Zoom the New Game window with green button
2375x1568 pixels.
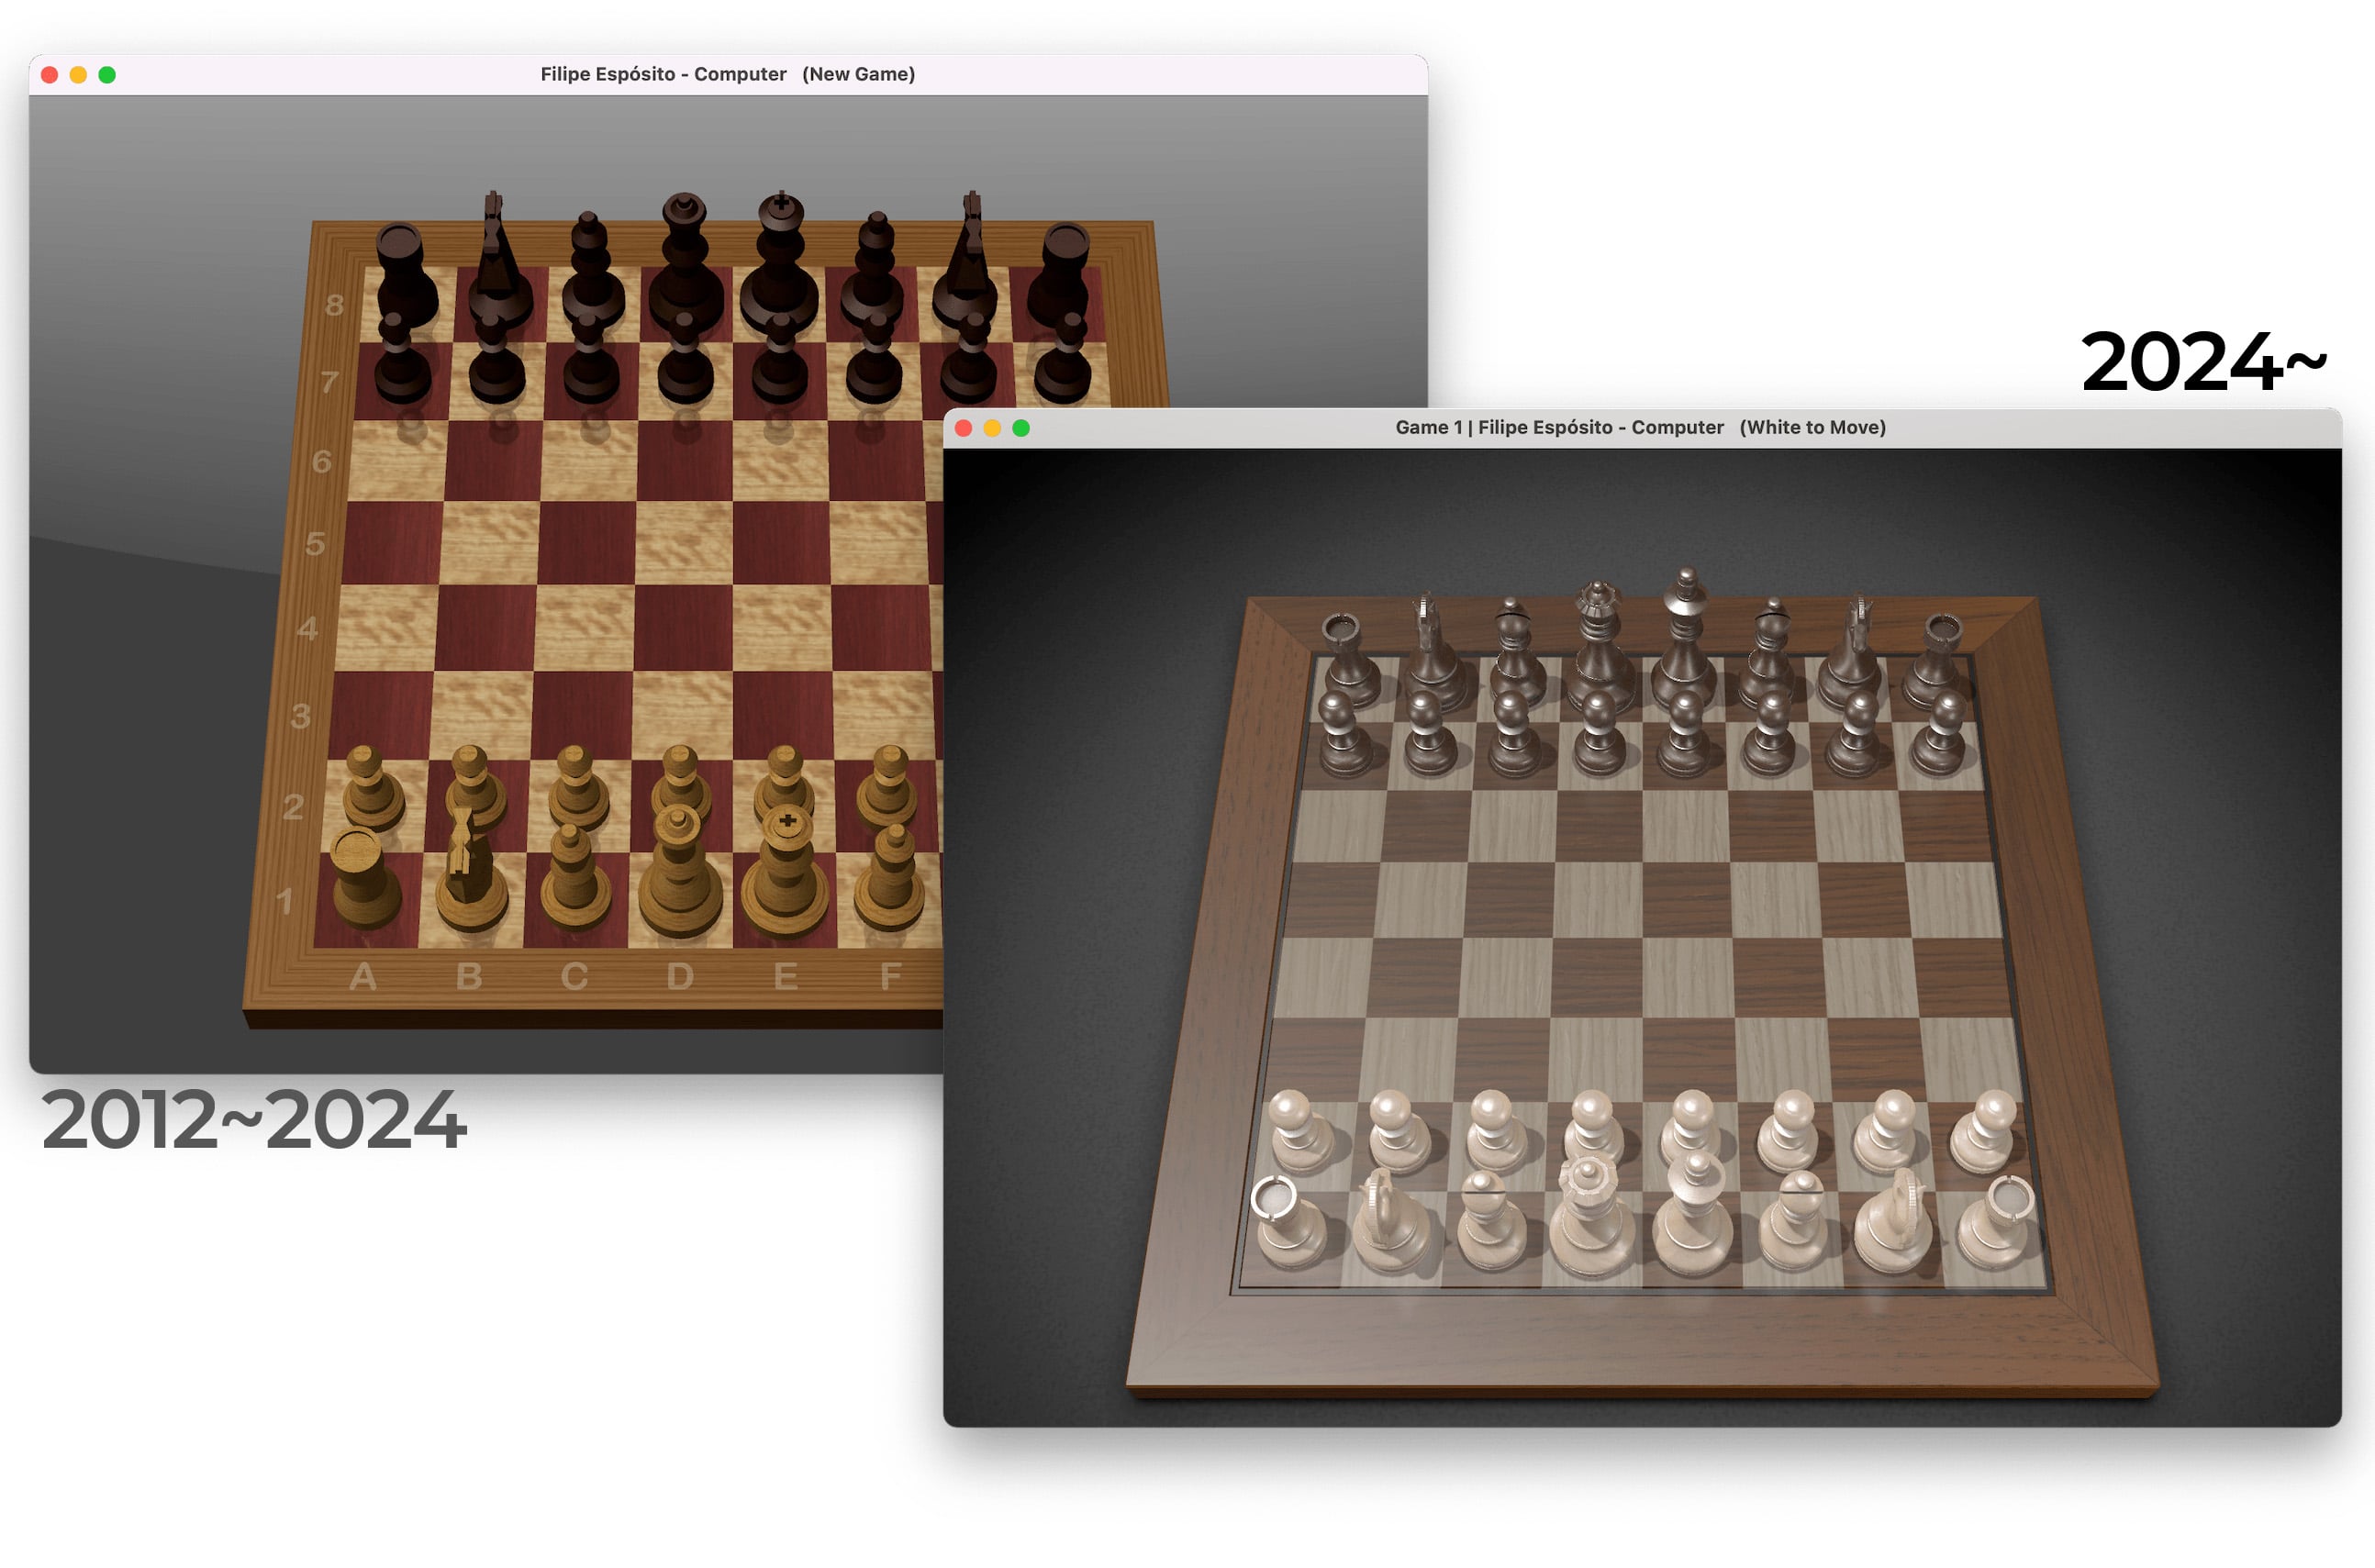(x=107, y=75)
